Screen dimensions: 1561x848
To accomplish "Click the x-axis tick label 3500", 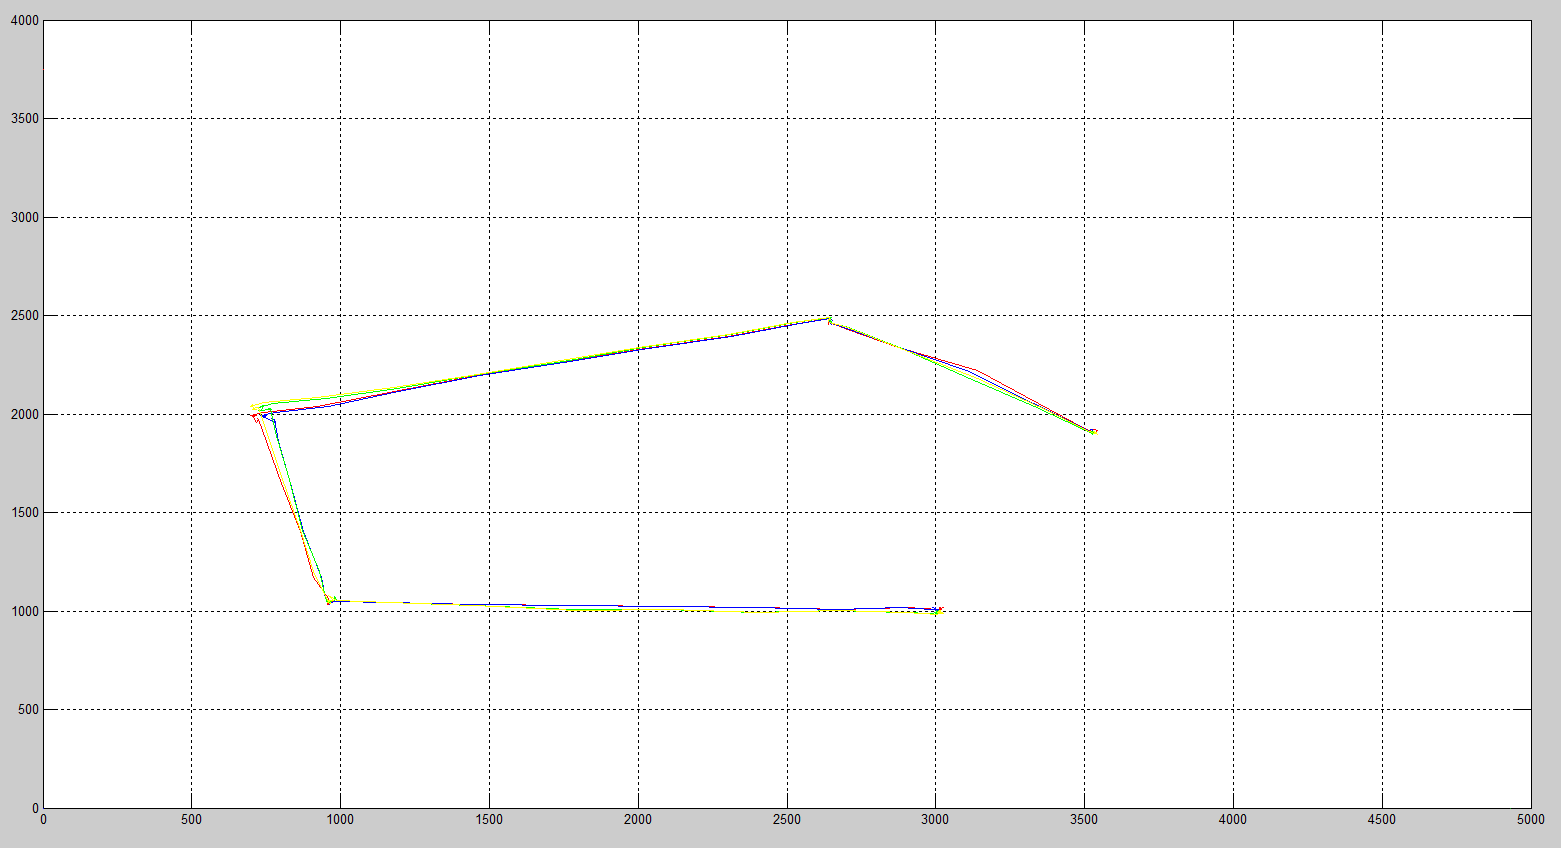I will (x=1084, y=820).
